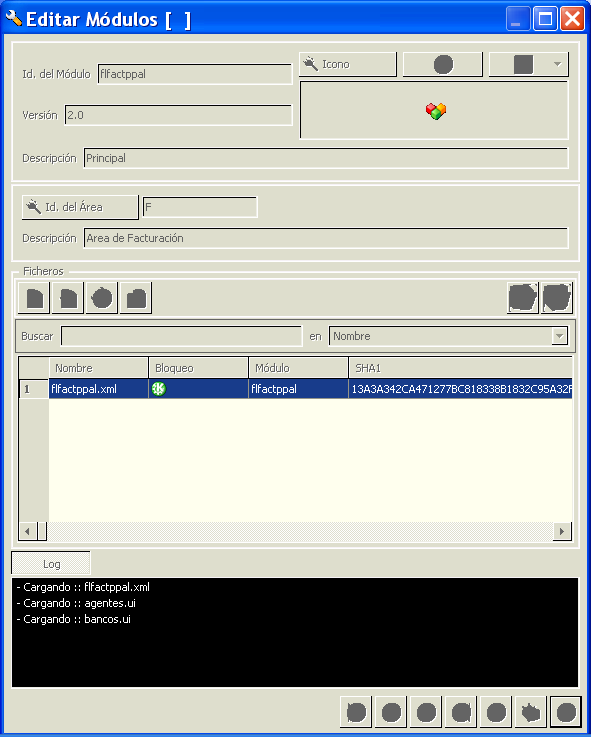The image size is (591, 737).
Task: Switch to the Log tab
Action: point(51,564)
